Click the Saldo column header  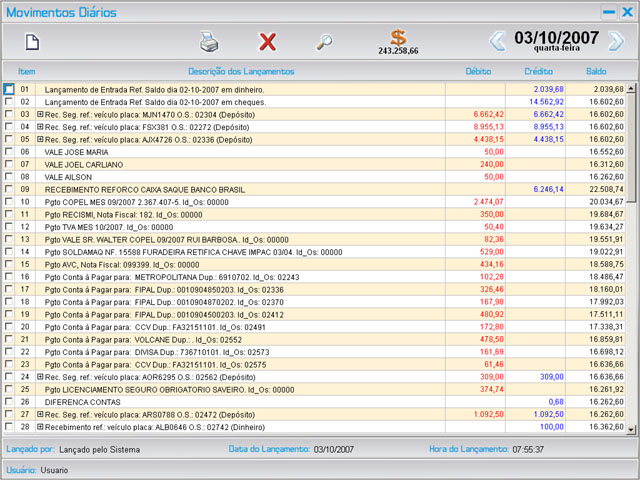tap(596, 72)
